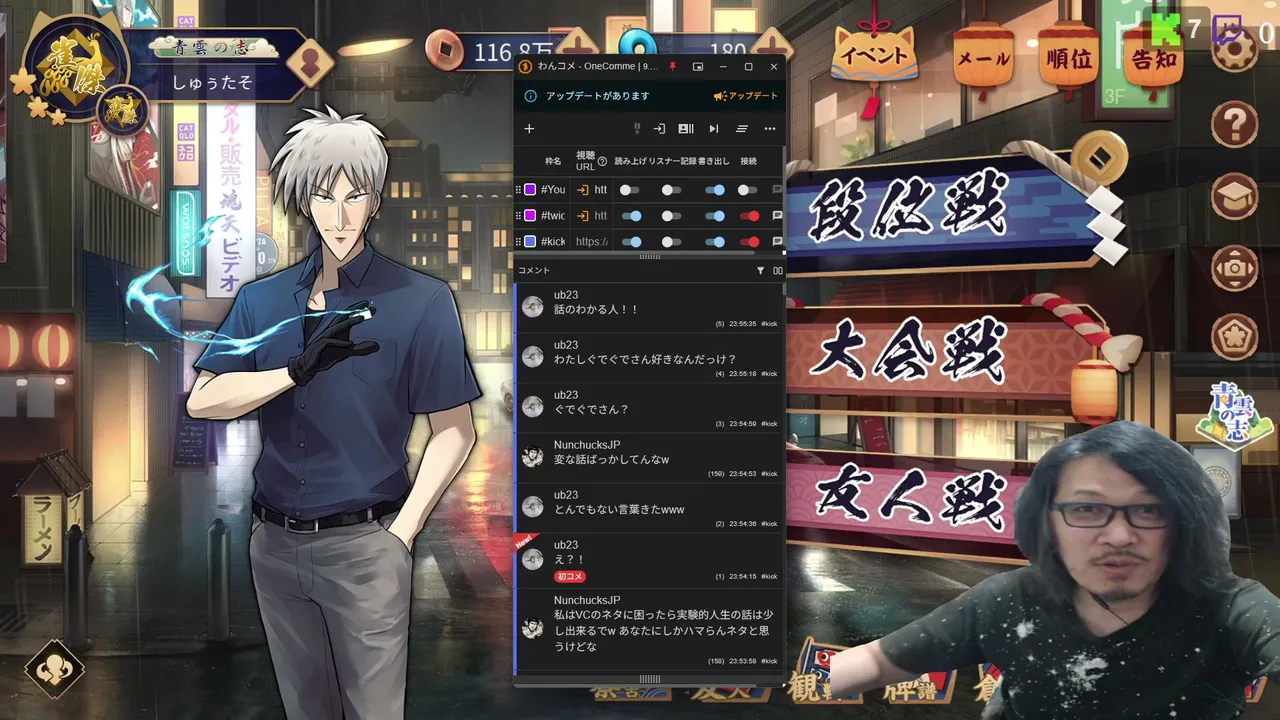The width and height of the screenshot is (1280, 720).
Task: Pick the purple color swatch of #You row
Action: pyautogui.click(x=530, y=189)
